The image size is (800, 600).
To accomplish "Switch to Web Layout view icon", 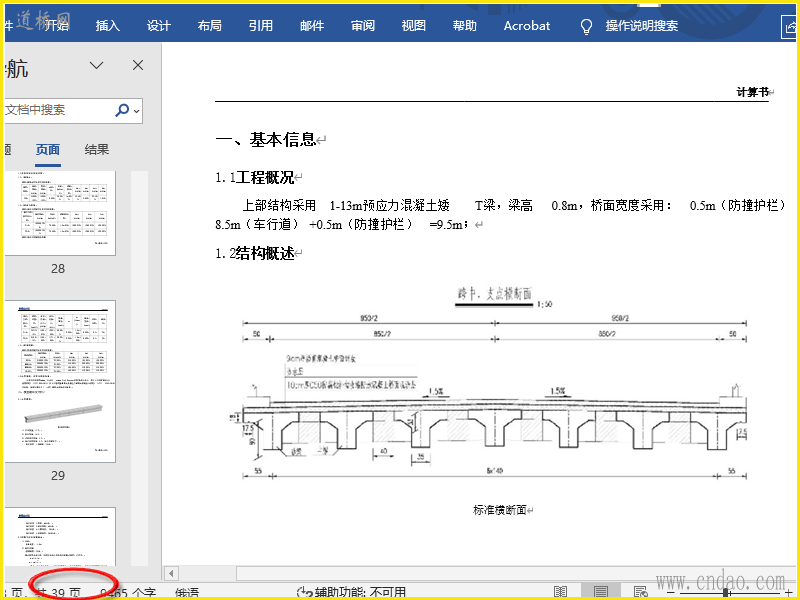I will [640, 592].
